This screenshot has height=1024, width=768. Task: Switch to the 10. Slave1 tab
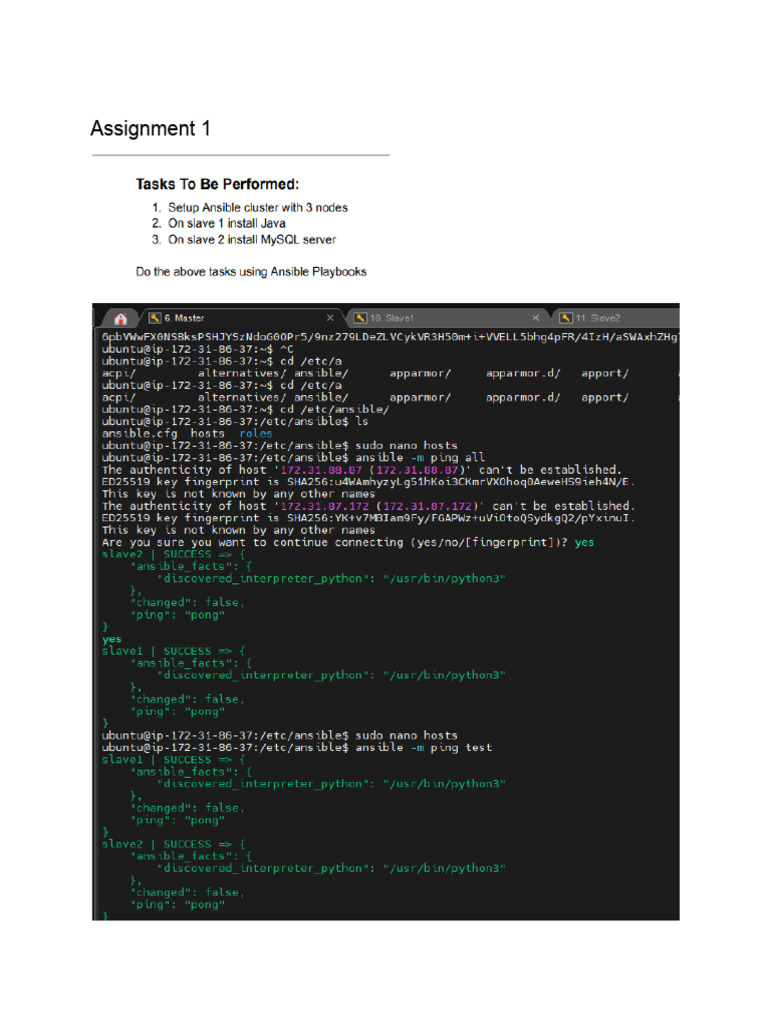pyautogui.click(x=448, y=318)
